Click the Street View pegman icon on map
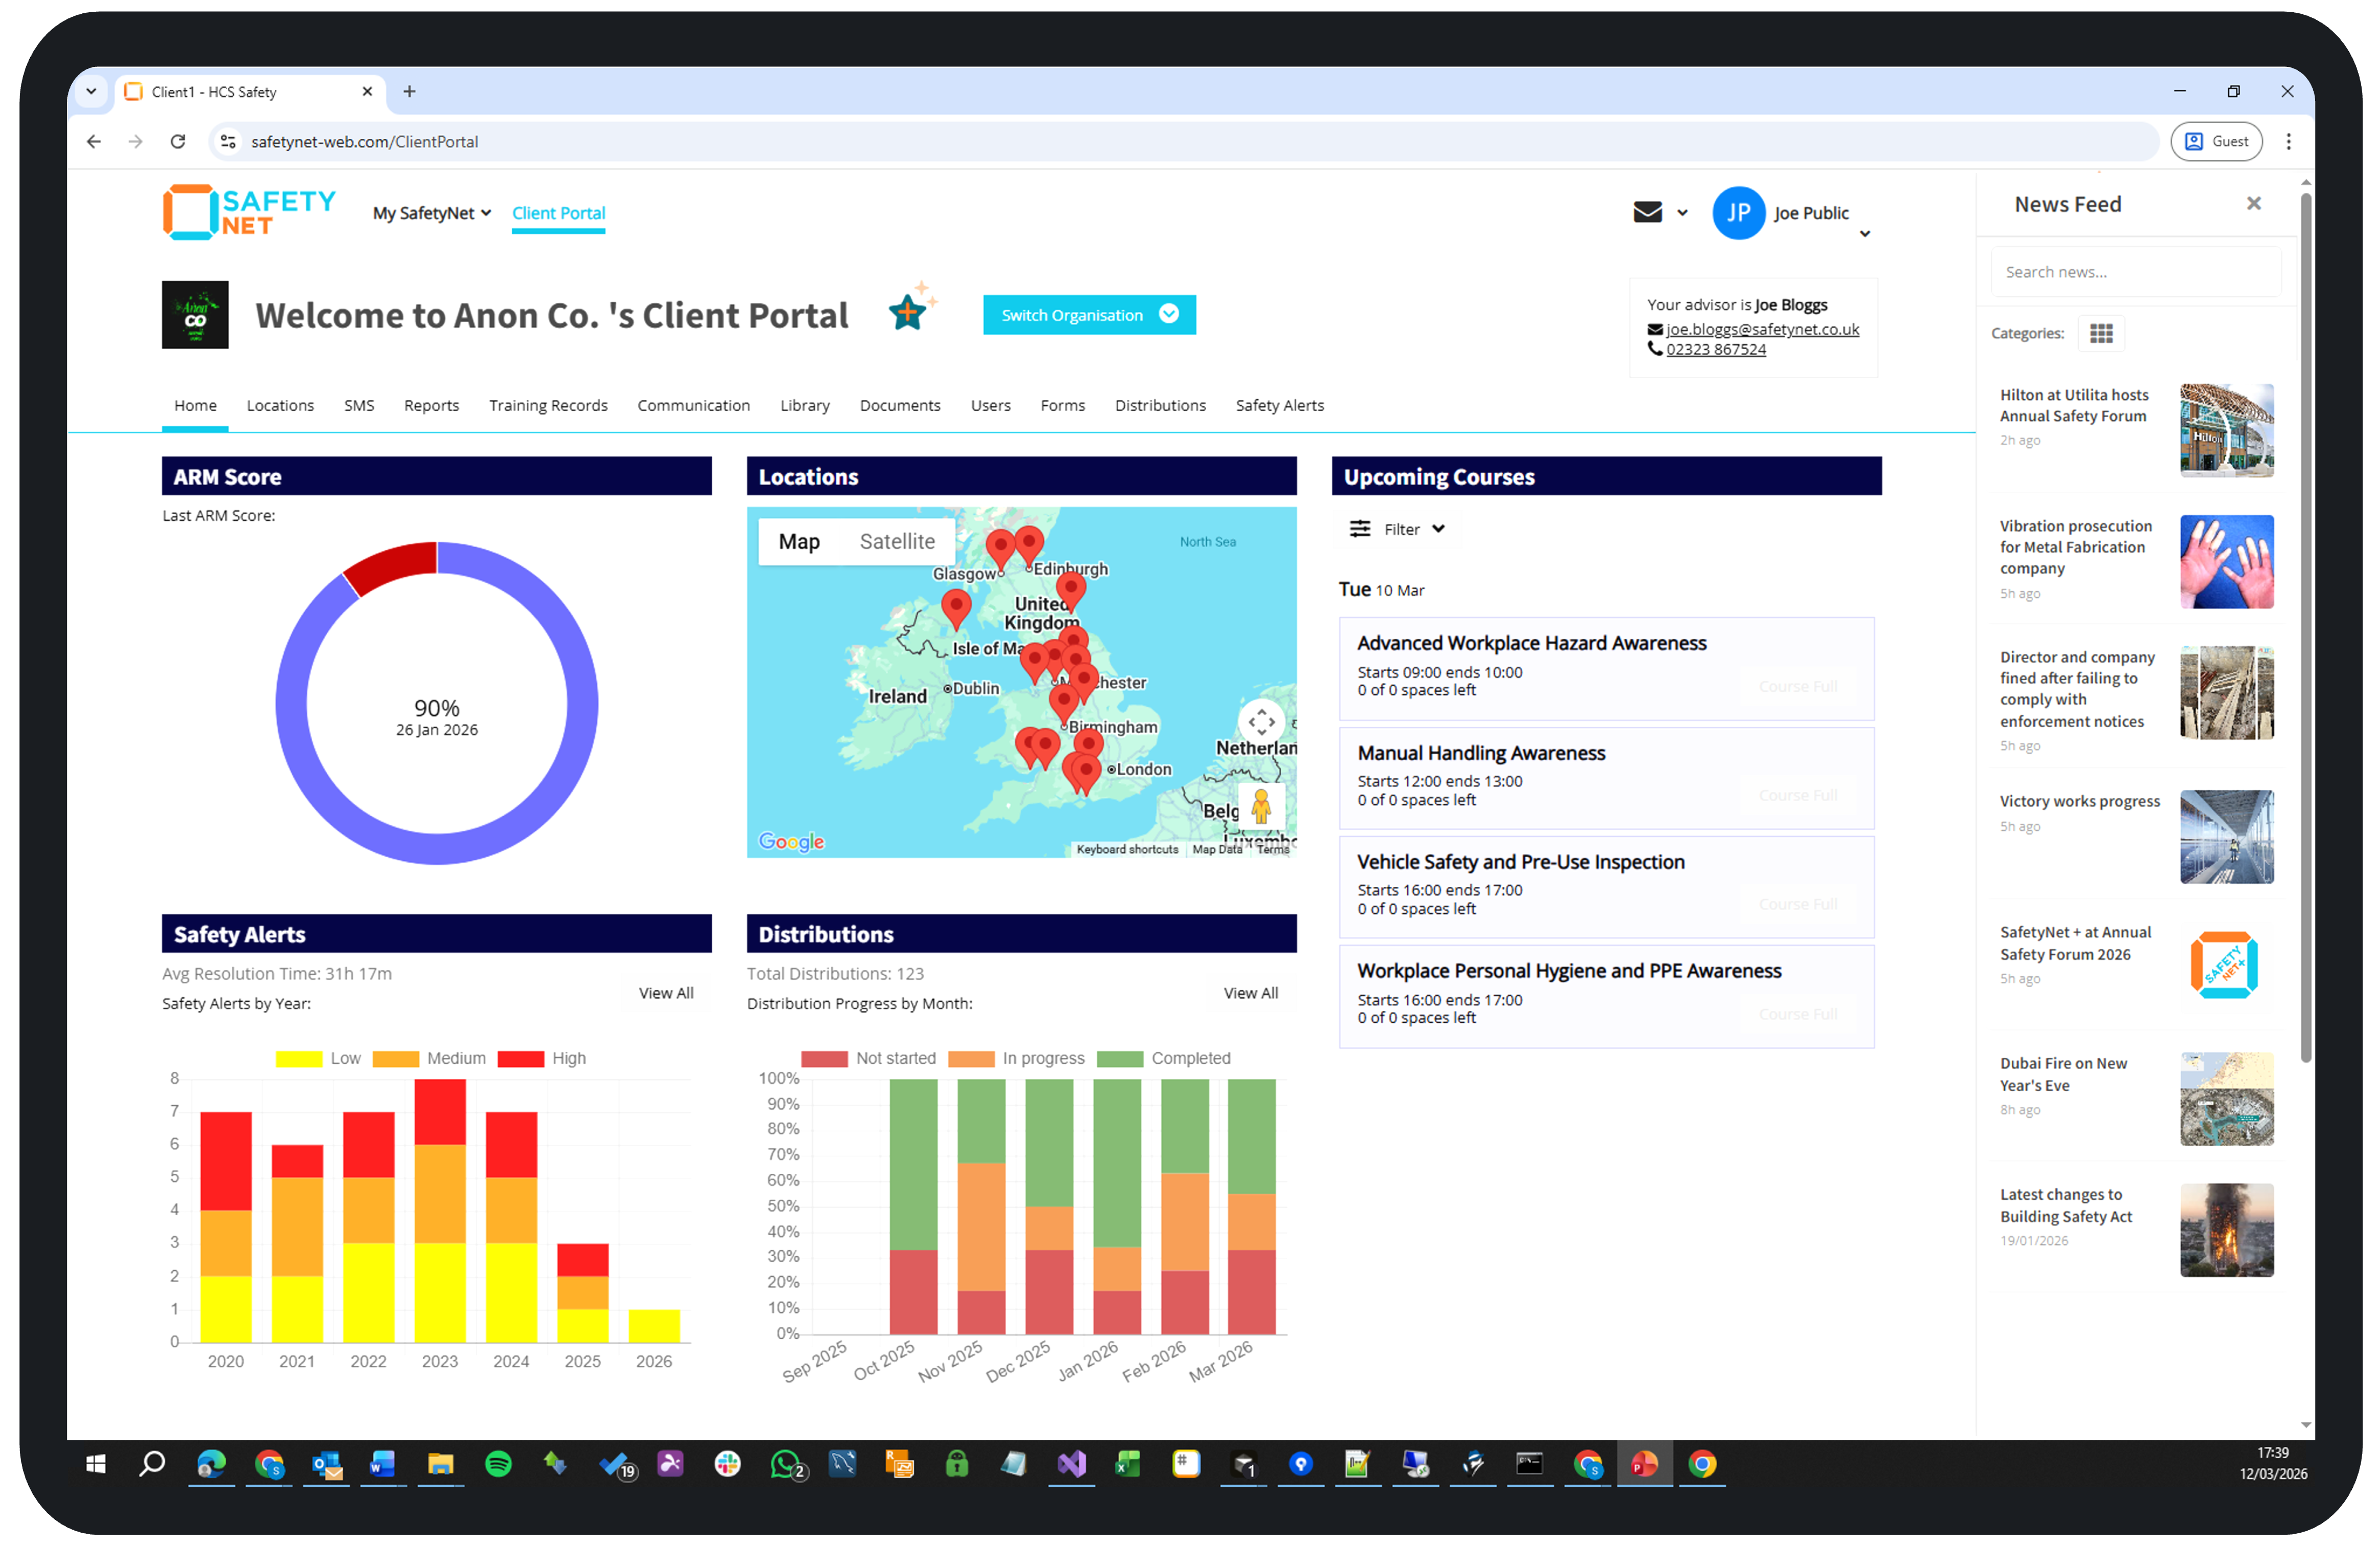Image resolution: width=2380 pixels, height=1548 pixels. 1262,806
